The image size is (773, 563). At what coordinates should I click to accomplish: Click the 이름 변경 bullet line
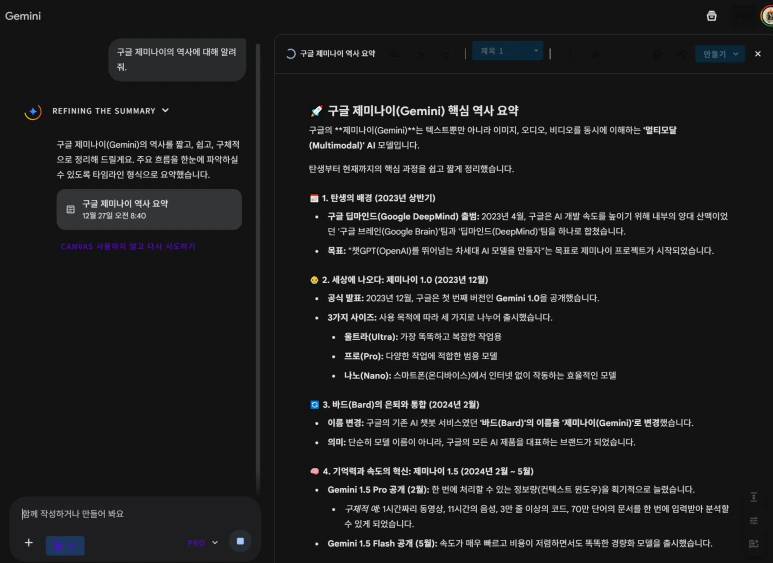(510, 423)
